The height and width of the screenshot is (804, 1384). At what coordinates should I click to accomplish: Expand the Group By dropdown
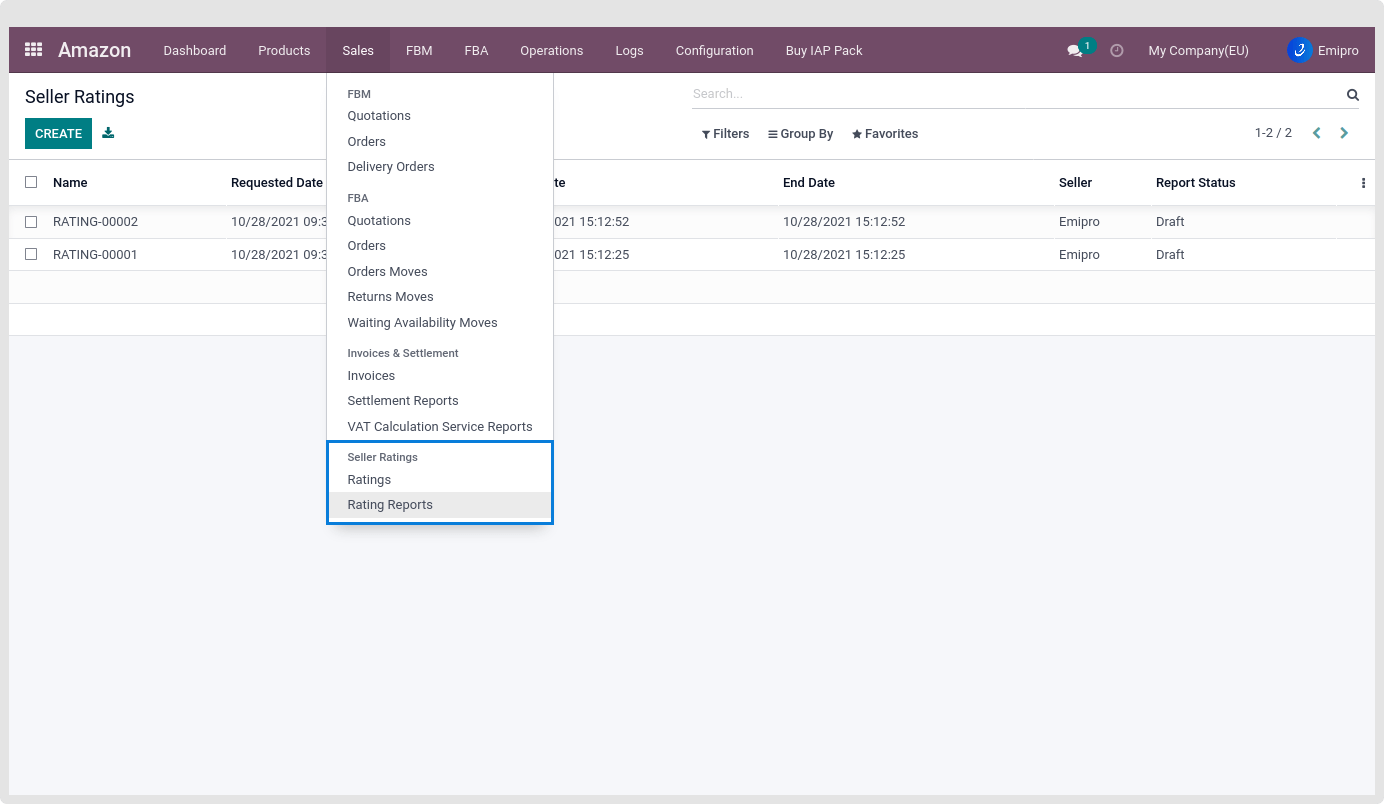[x=800, y=134]
